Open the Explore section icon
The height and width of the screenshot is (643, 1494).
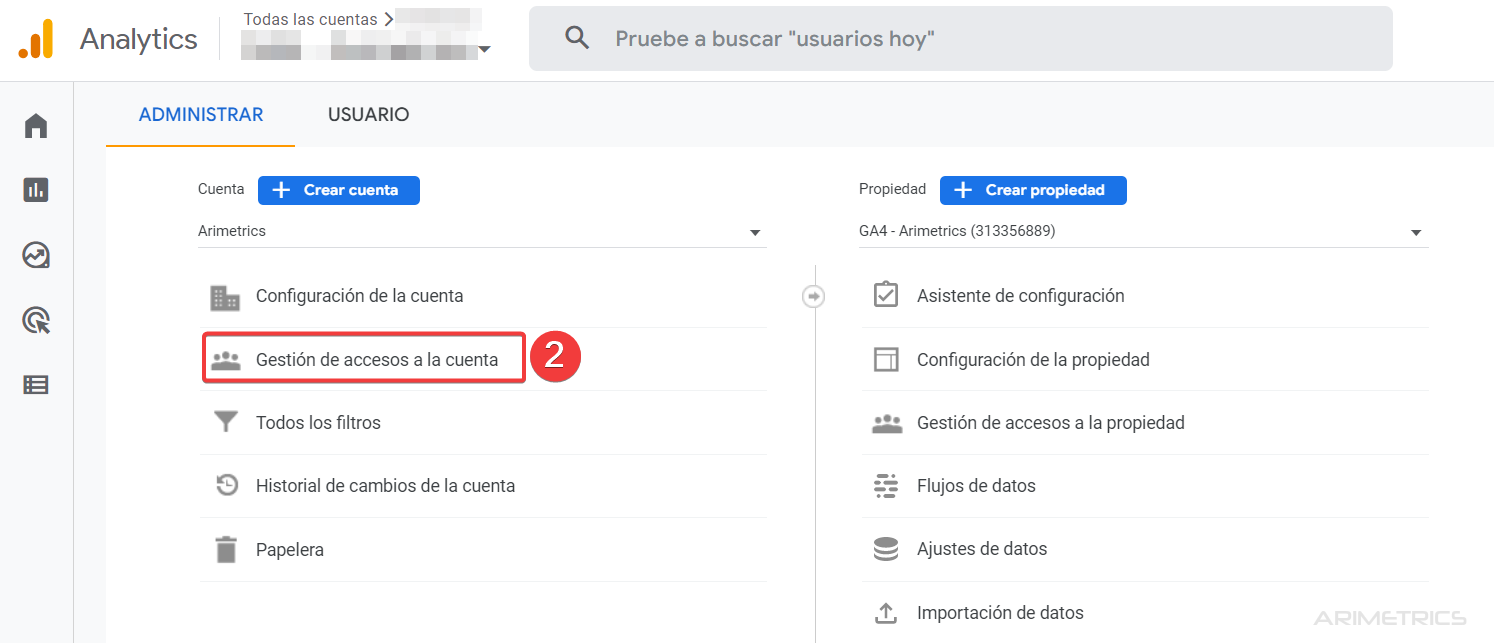point(36,255)
